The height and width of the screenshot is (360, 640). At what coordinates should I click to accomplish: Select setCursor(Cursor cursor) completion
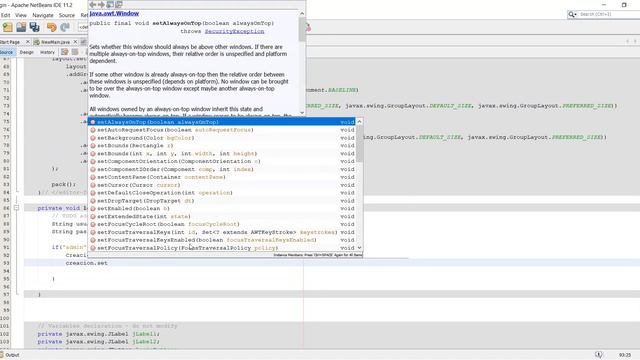(222, 185)
